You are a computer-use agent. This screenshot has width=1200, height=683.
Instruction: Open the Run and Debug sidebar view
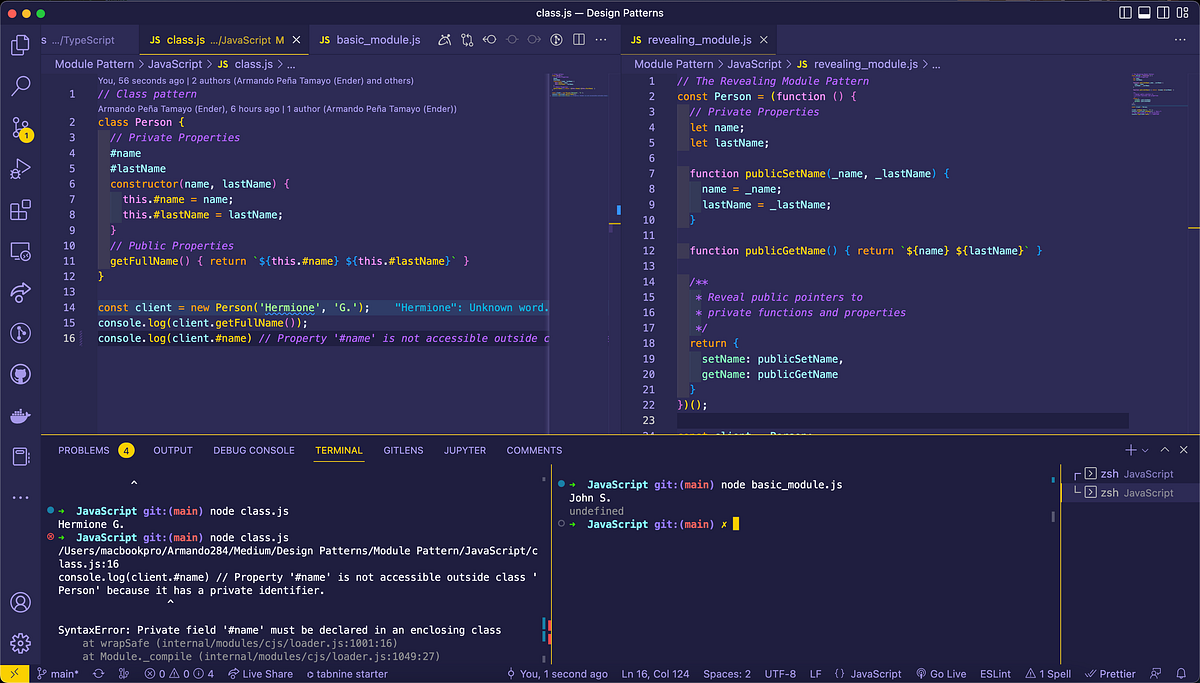point(20,168)
